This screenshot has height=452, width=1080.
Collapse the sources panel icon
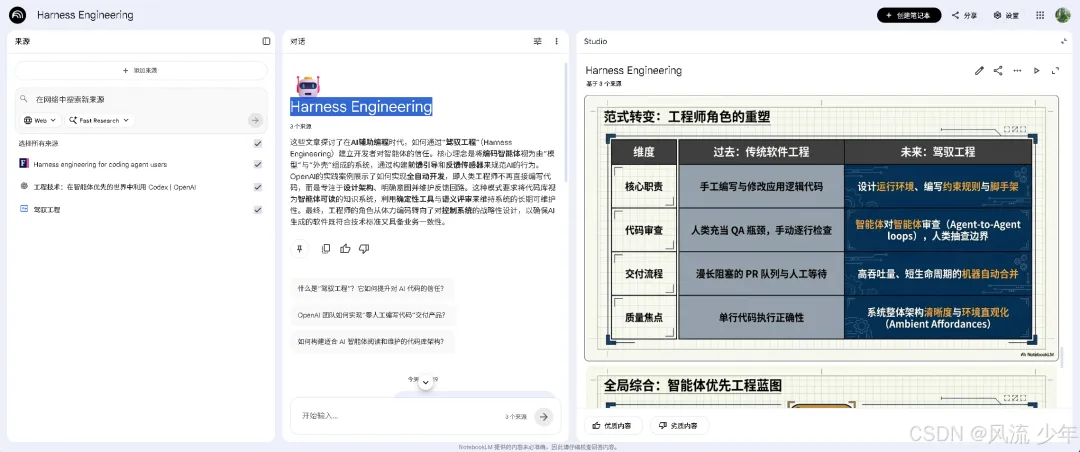[x=267, y=41]
